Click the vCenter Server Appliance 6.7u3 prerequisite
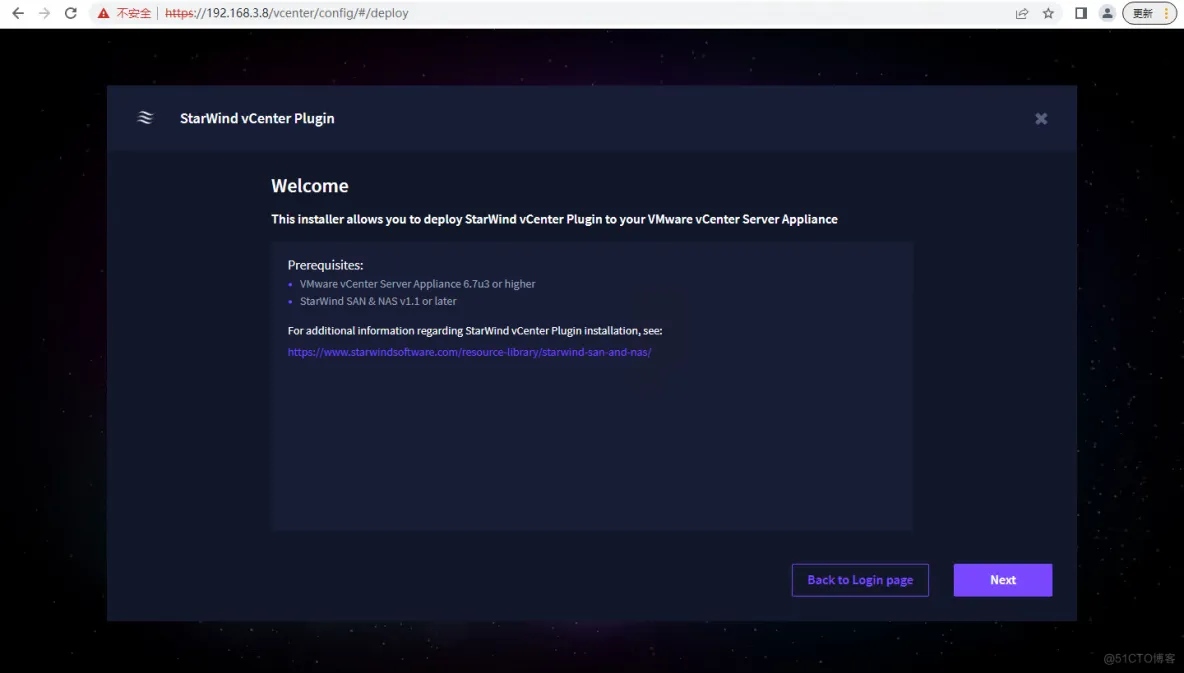 [418, 284]
